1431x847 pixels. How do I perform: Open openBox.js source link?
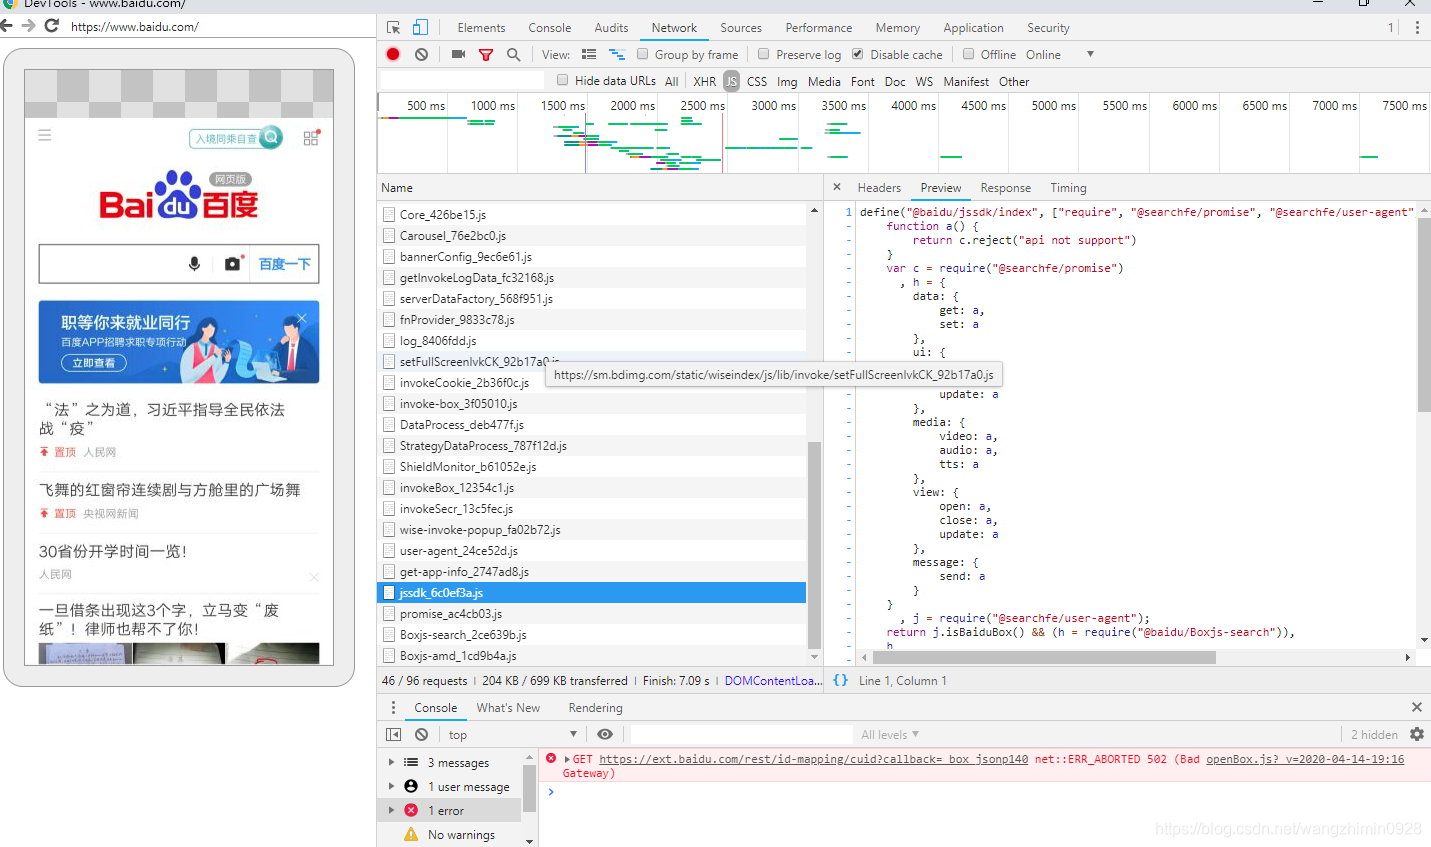(1305, 759)
